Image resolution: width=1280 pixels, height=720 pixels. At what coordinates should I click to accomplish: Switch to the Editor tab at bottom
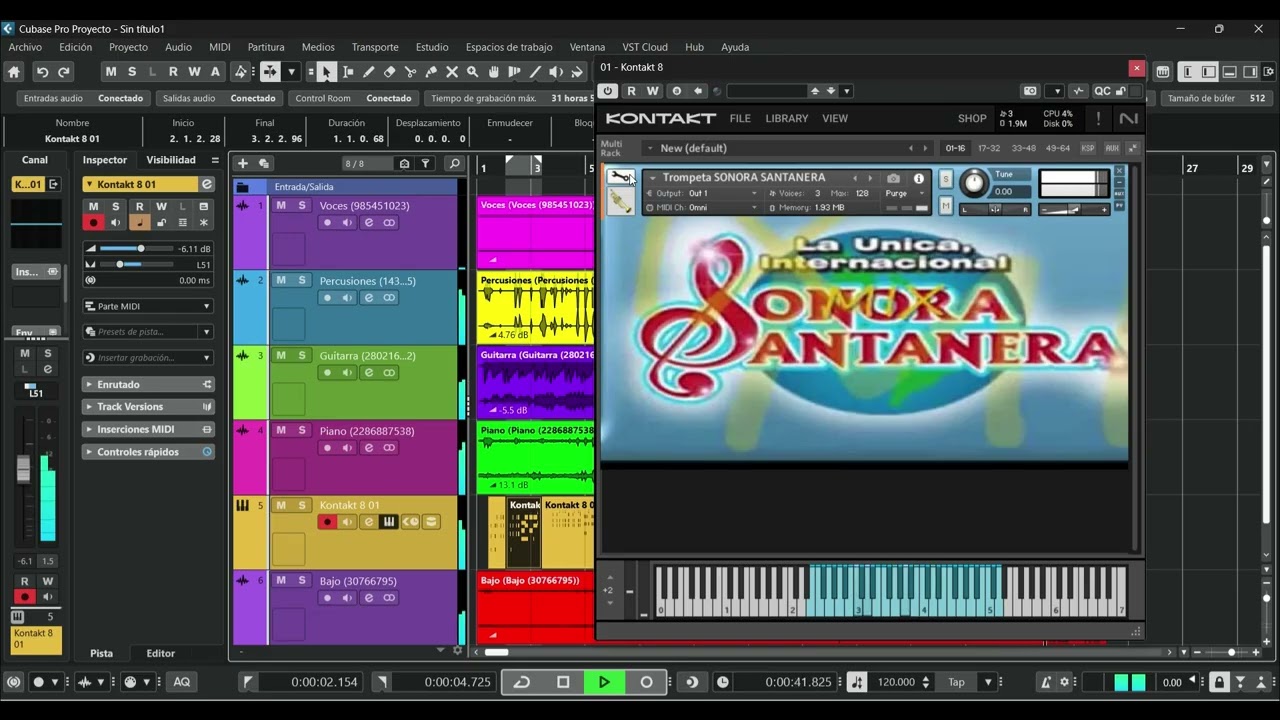[x=161, y=653]
